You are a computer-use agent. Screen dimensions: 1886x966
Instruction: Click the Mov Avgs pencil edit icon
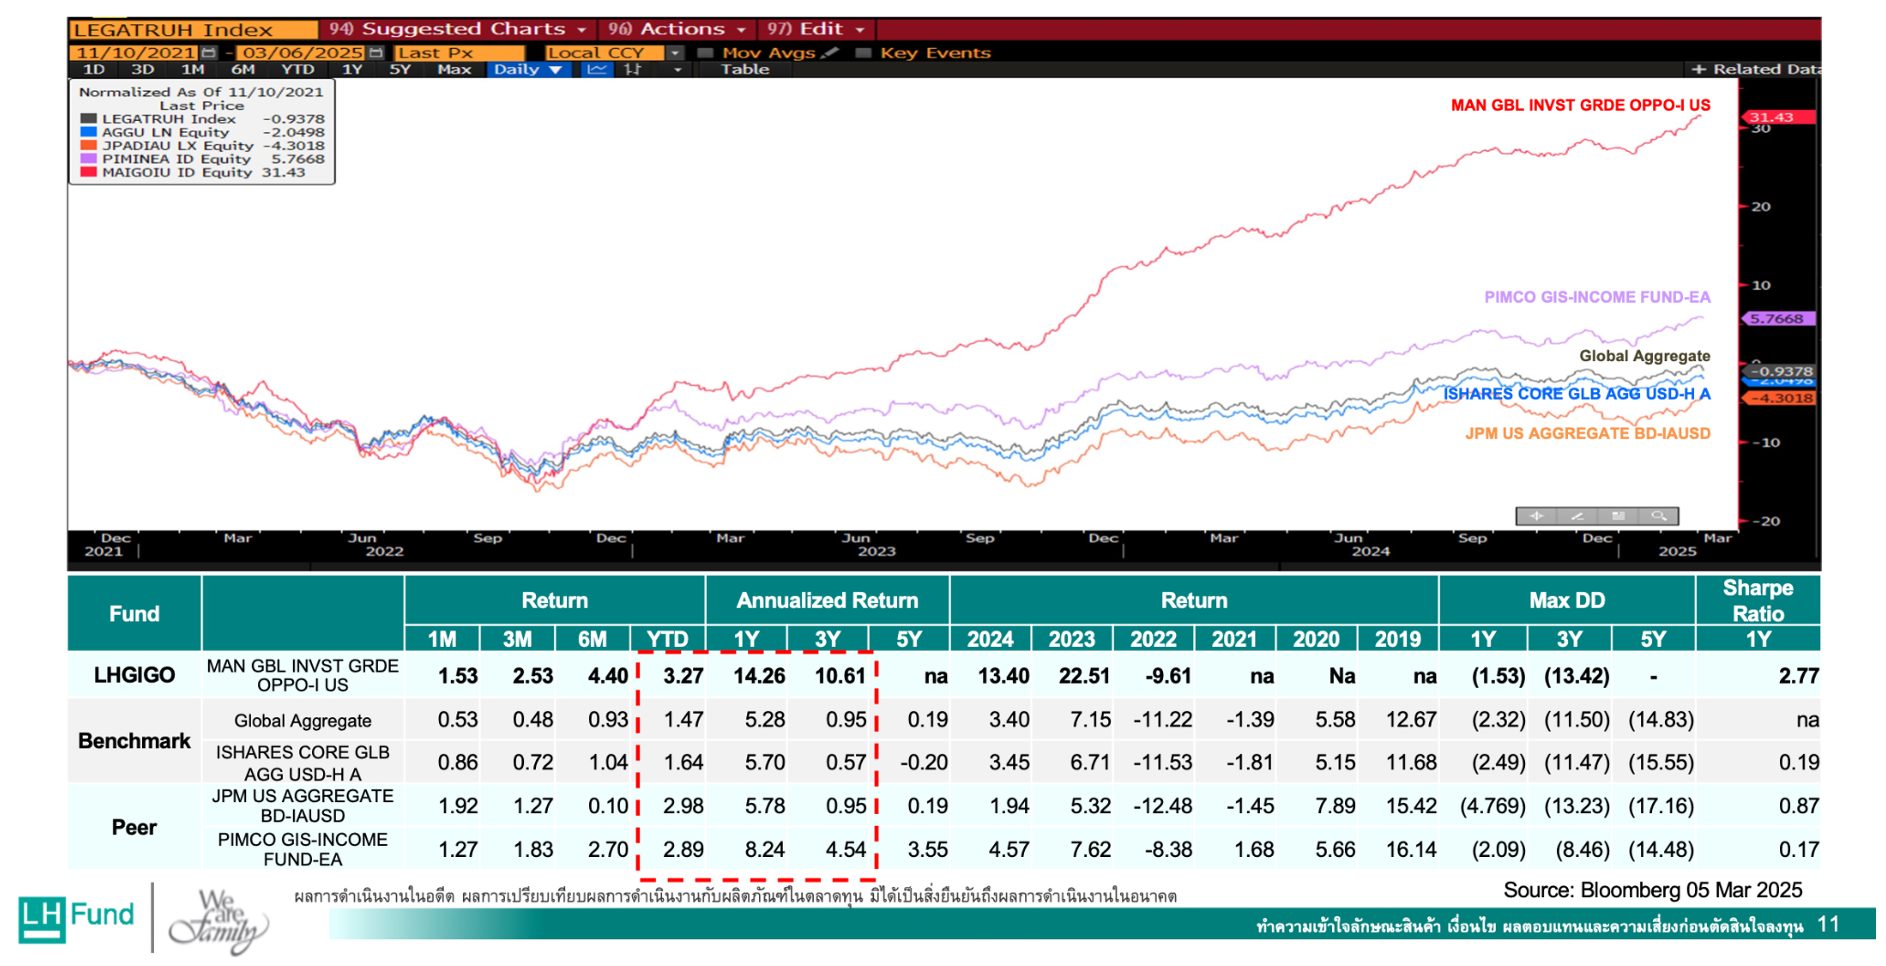pyautogui.click(x=830, y=52)
